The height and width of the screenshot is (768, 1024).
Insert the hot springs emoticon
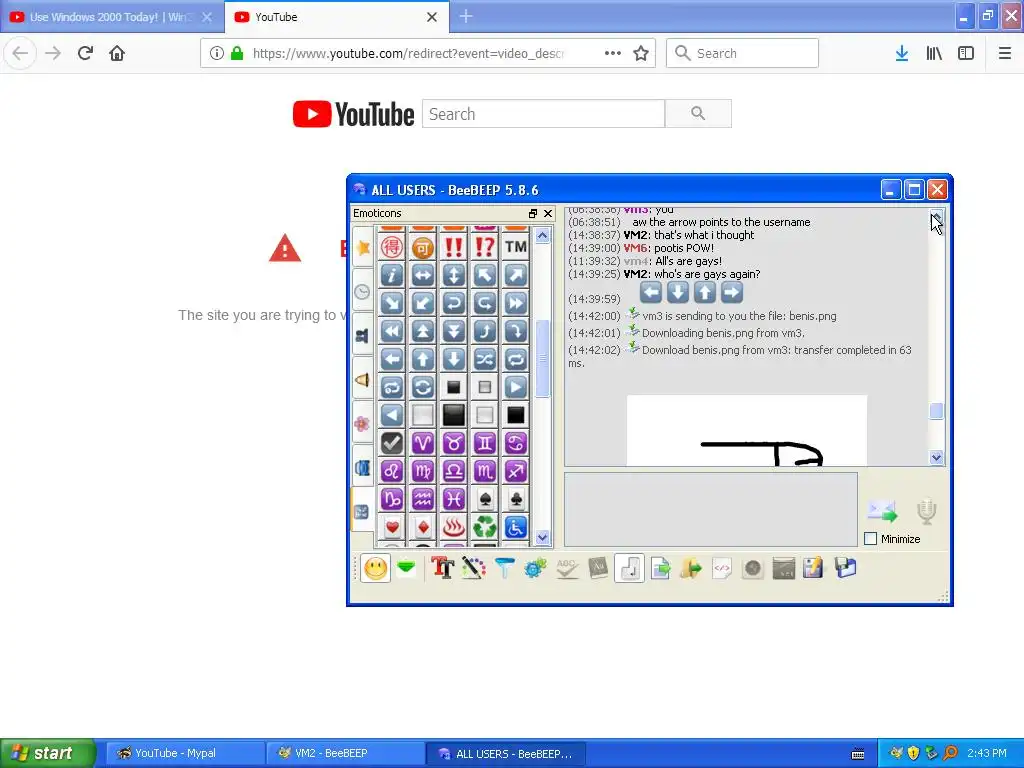pos(453,526)
